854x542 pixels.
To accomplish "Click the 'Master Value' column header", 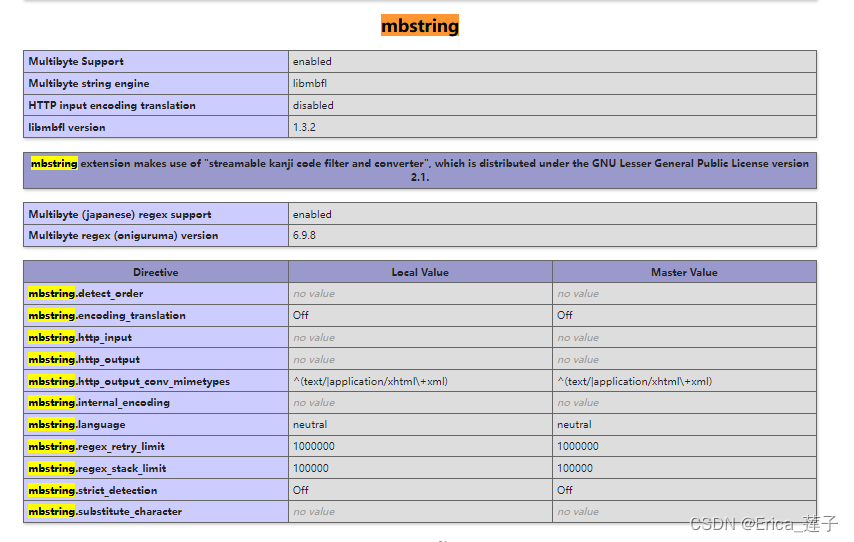I will coord(684,272).
